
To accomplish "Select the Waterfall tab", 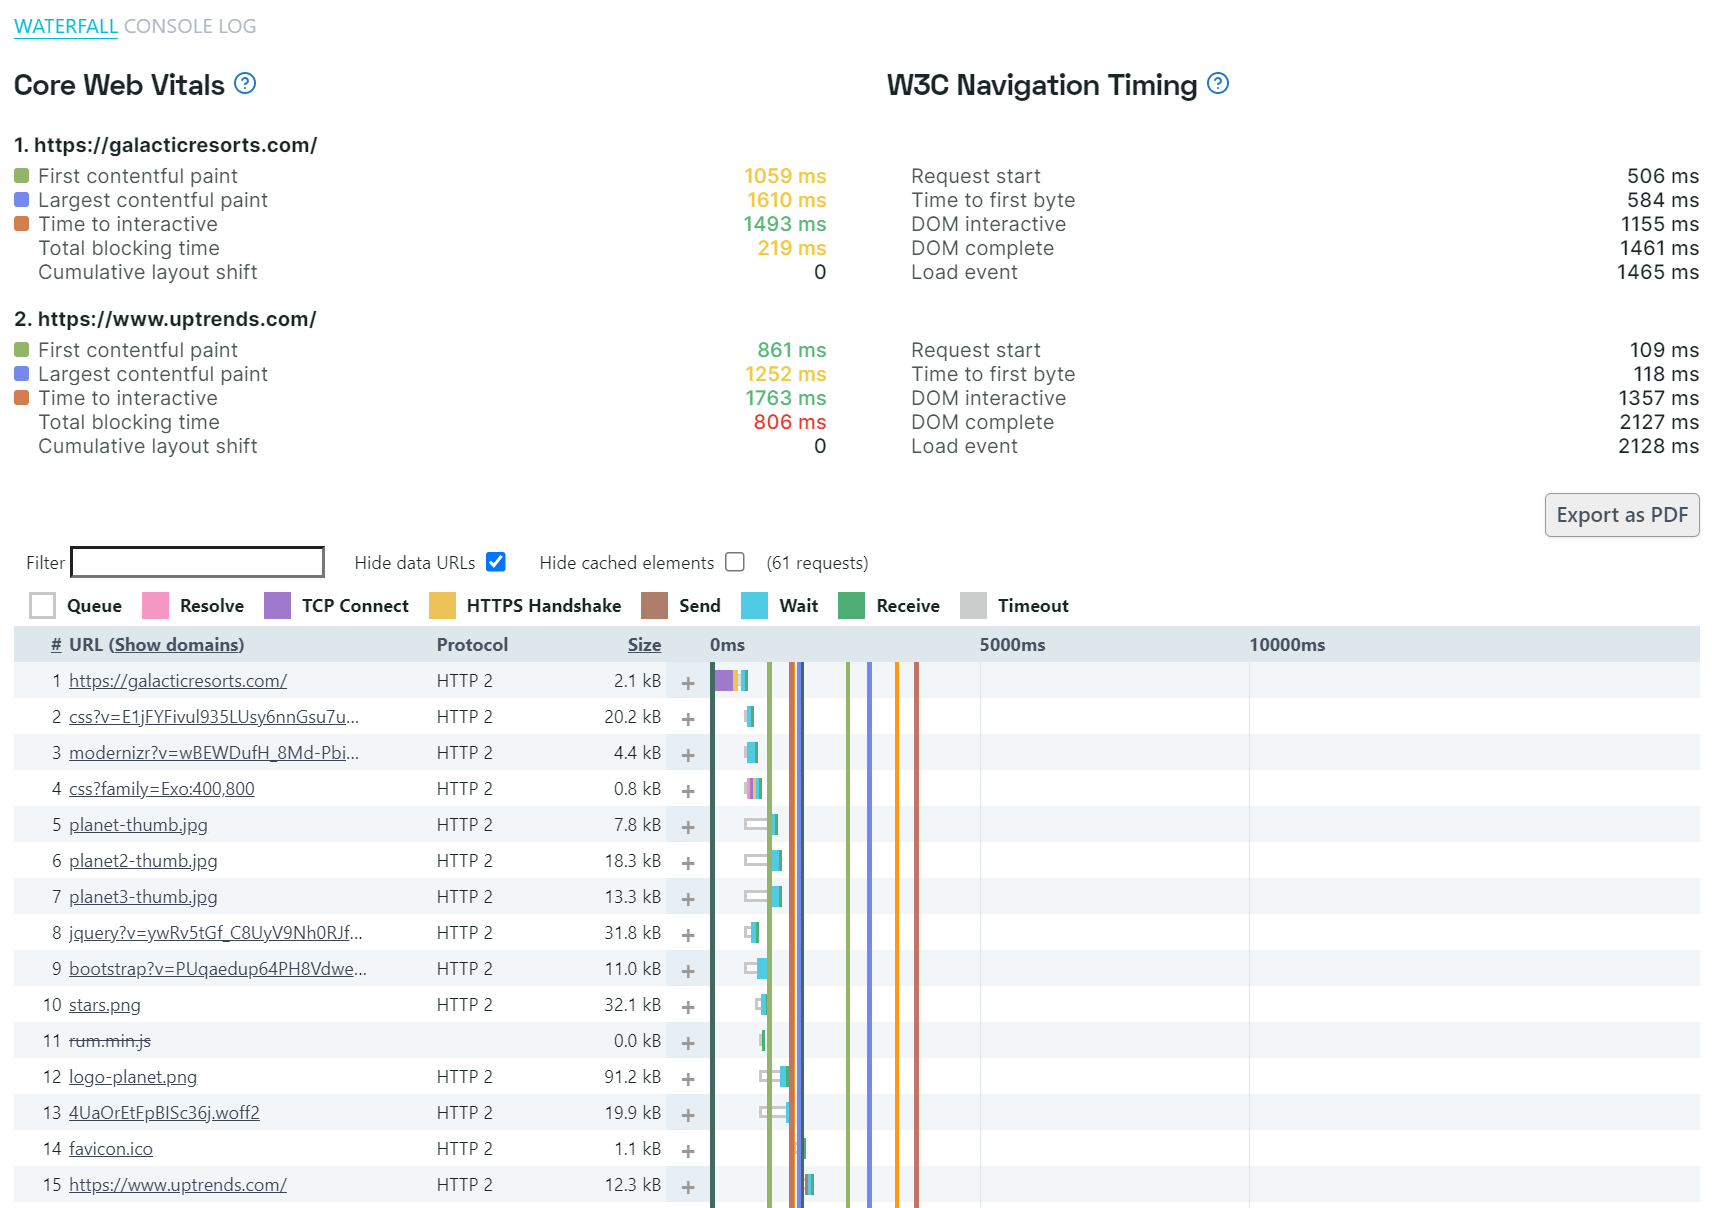I will tap(66, 27).
